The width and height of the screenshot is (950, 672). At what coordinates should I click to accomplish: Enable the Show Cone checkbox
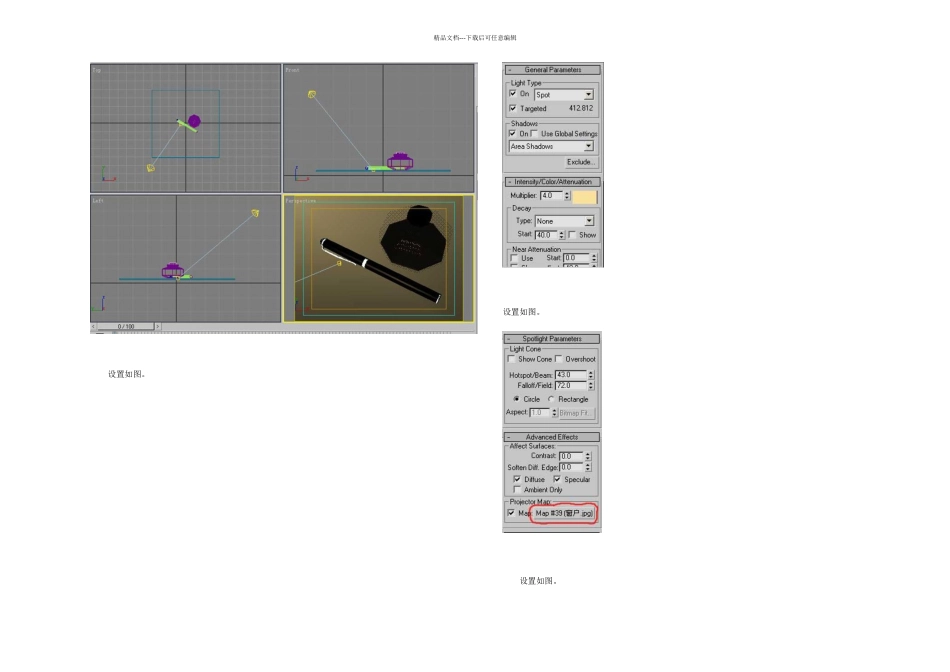(x=511, y=359)
